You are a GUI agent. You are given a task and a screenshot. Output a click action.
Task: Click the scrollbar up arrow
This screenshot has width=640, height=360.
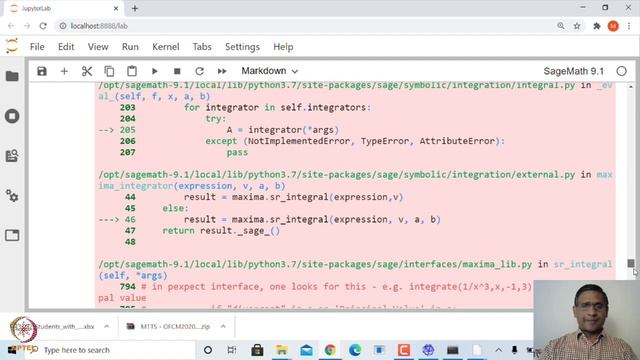[631, 87]
